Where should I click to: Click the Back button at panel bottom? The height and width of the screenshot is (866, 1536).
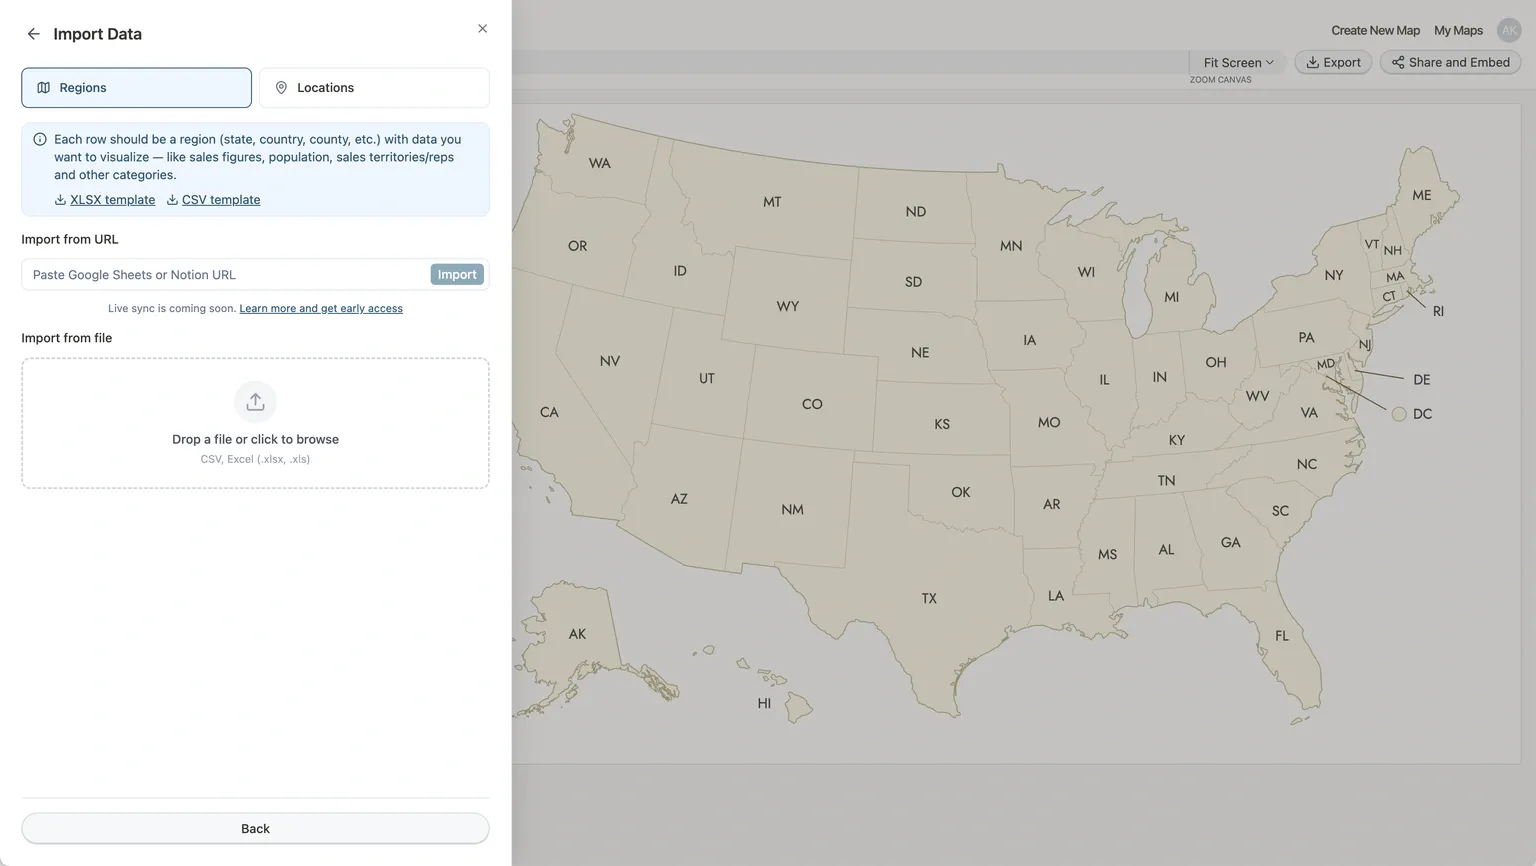[x=255, y=828]
